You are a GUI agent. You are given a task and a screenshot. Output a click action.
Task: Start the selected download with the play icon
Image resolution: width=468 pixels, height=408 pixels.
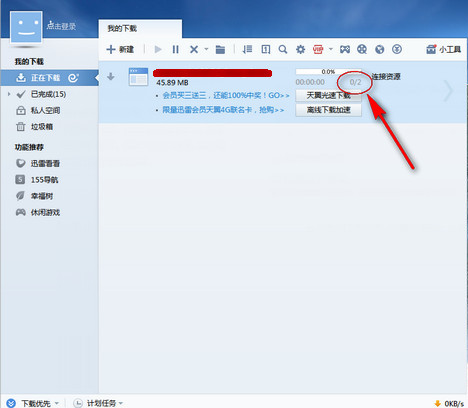click(158, 50)
